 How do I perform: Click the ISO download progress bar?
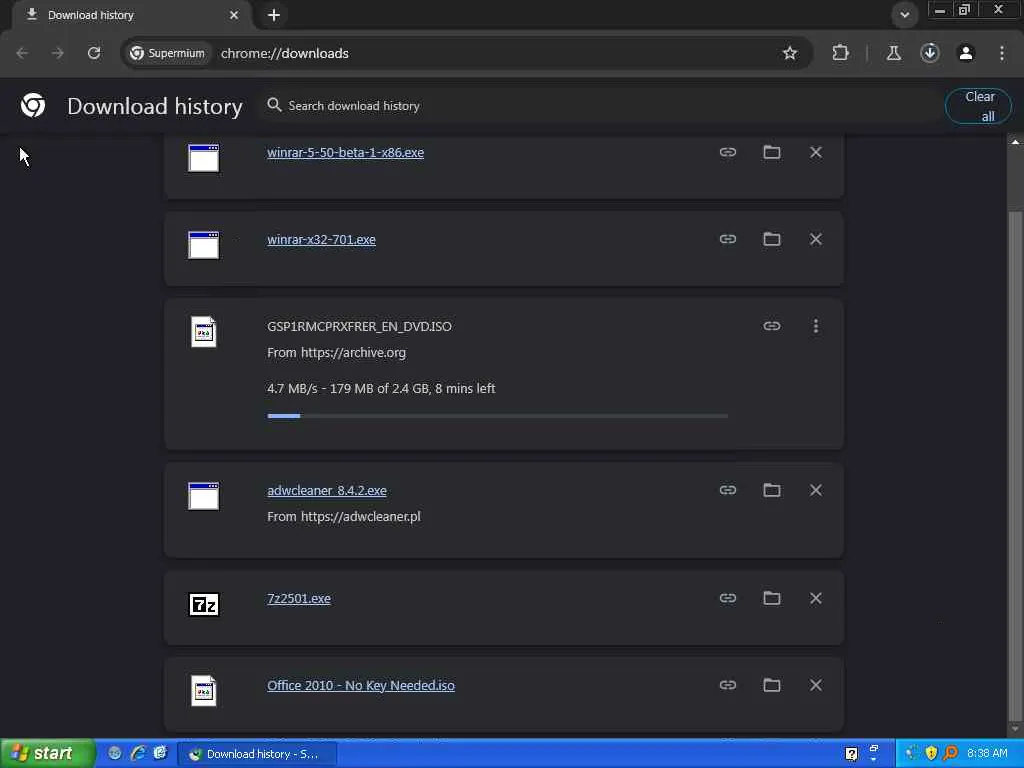[x=497, y=415]
